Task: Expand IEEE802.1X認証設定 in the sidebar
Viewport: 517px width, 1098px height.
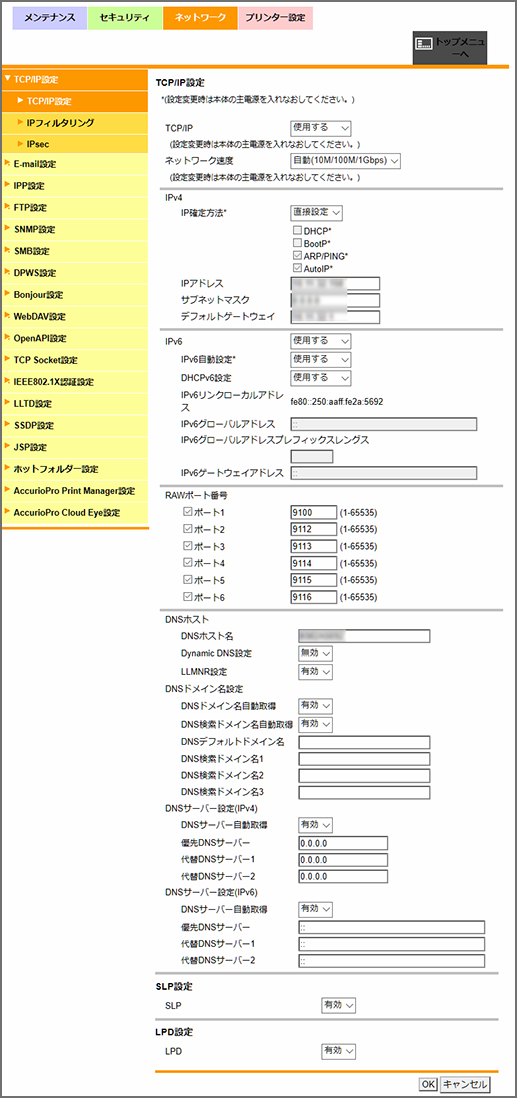Action: [x=75, y=382]
